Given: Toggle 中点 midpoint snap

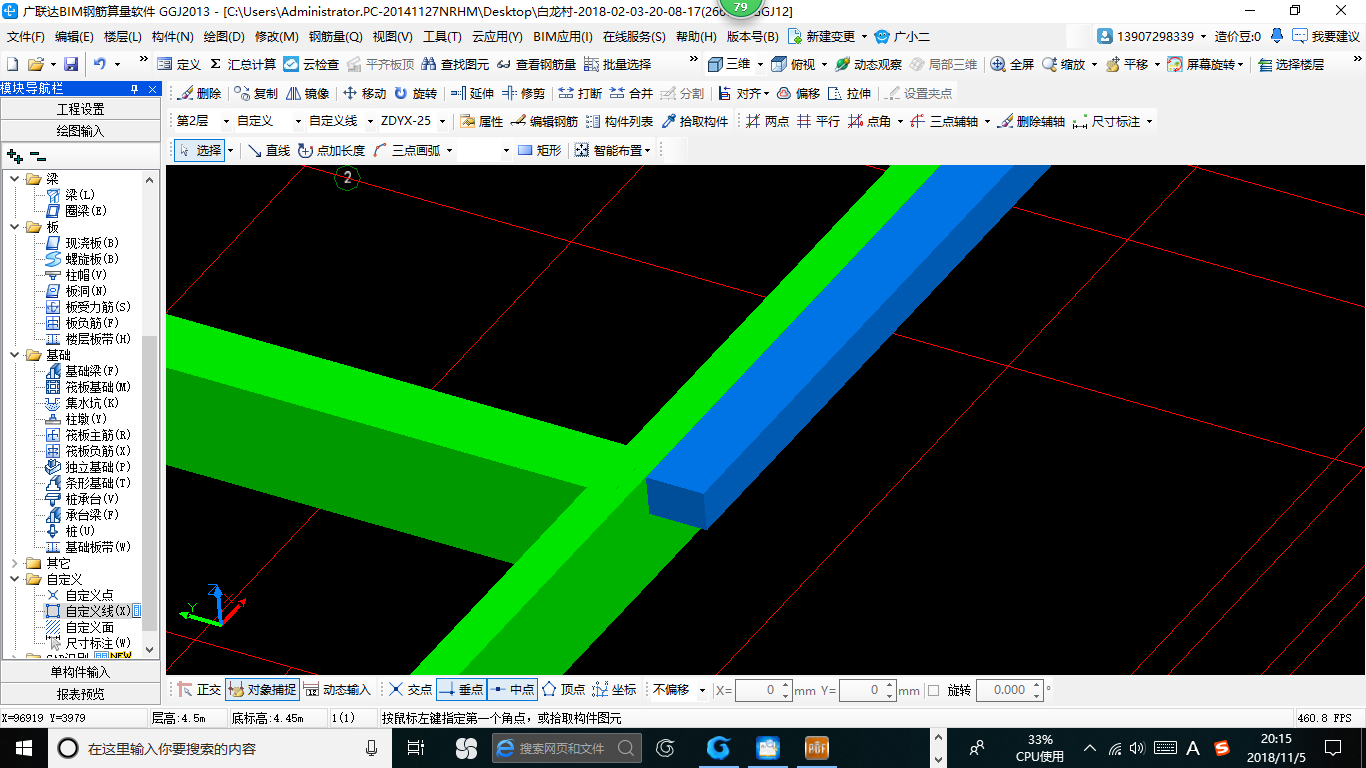Looking at the screenshot, I should coord(512,690).
